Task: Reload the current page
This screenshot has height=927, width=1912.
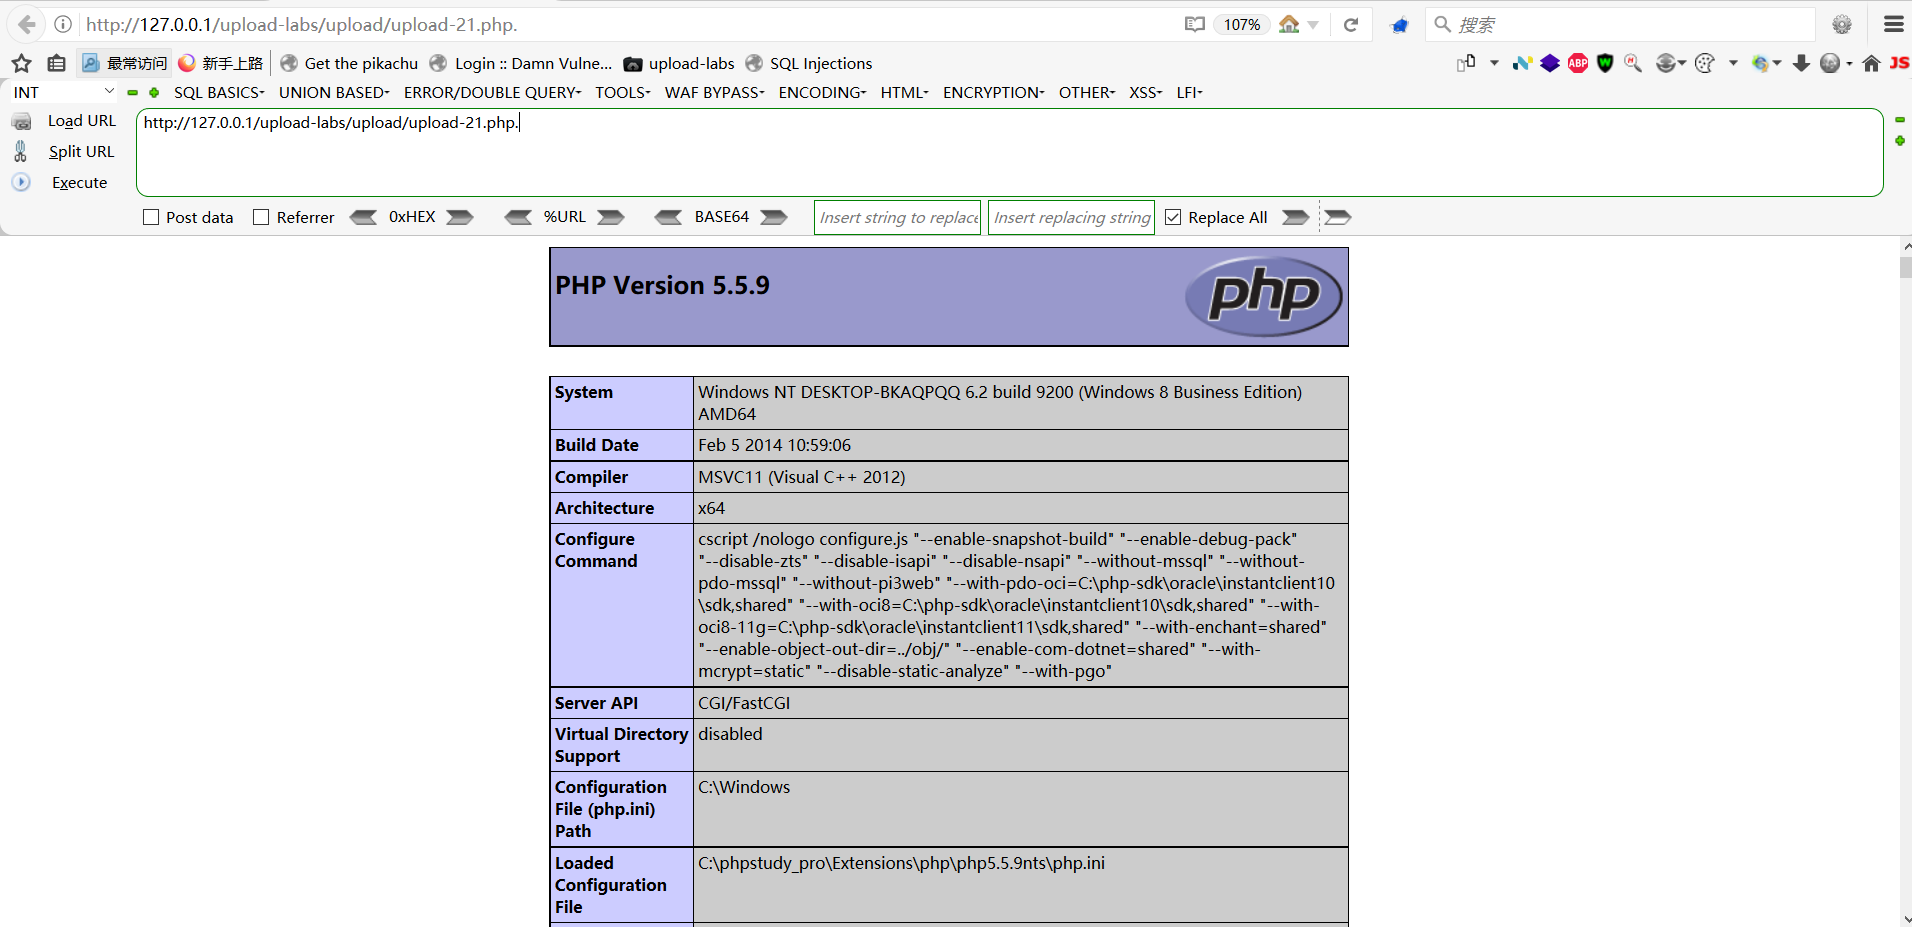Action: tap(1351, 24)
